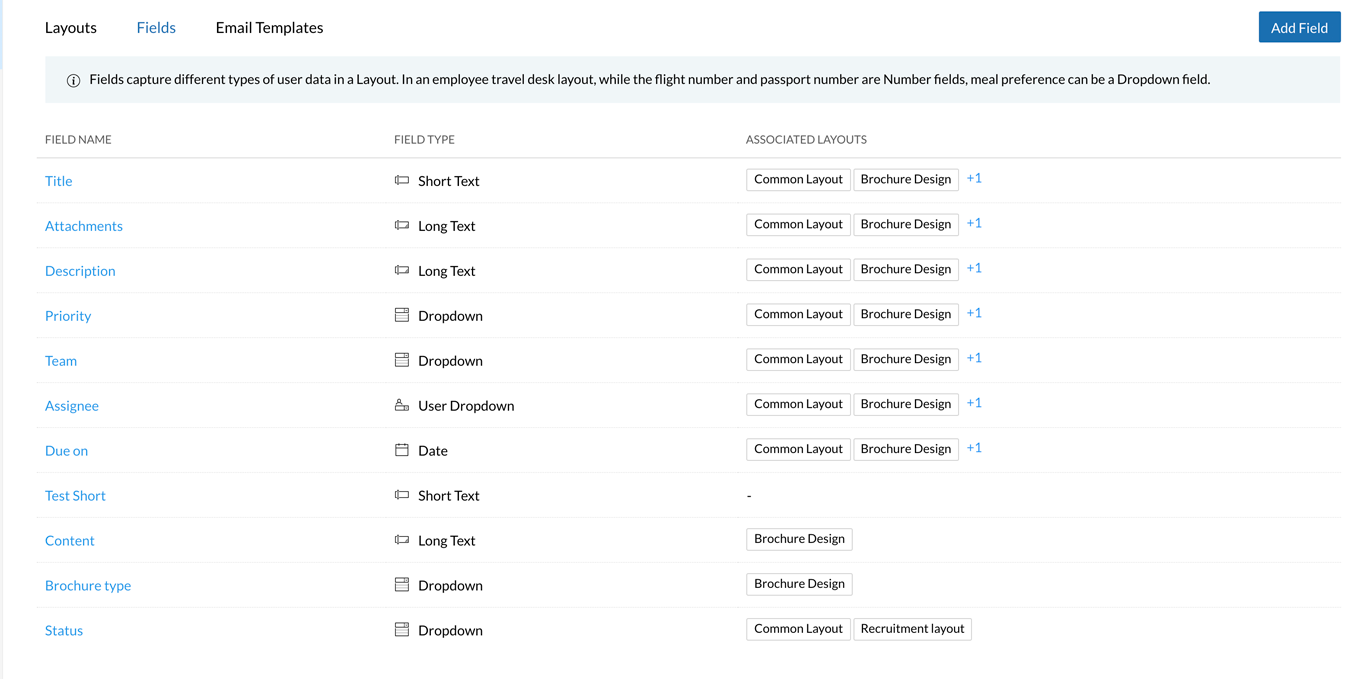Expand +1 more layouts for Title field
Image resolution: width=1361 pixels, height=679 pixels.
[974, 179]
